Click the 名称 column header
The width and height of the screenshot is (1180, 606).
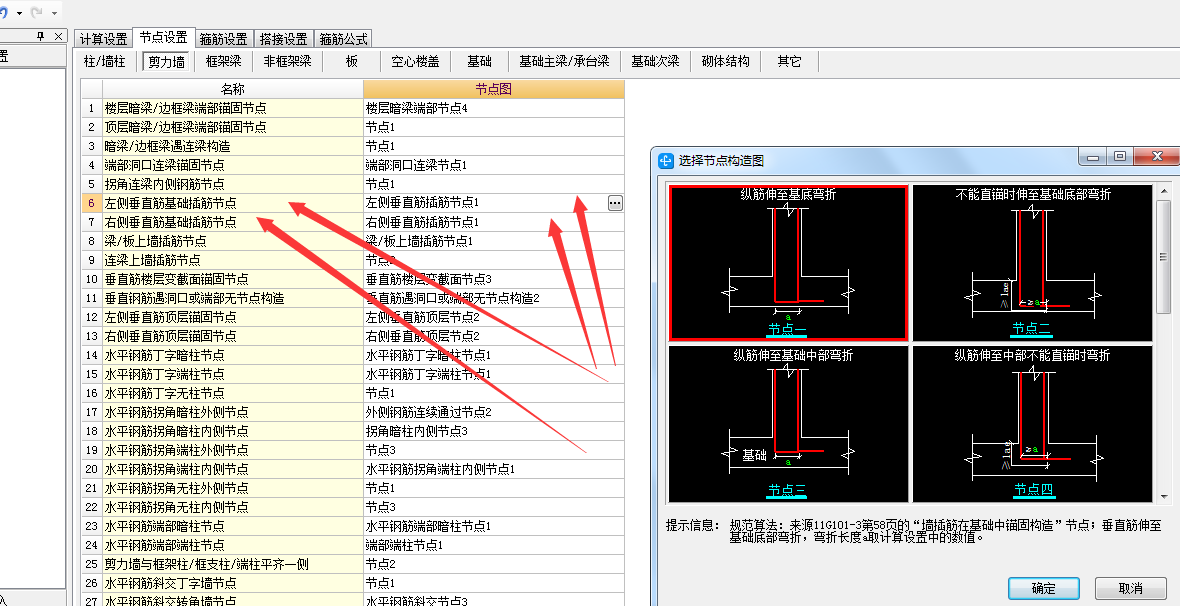point(232,89)
